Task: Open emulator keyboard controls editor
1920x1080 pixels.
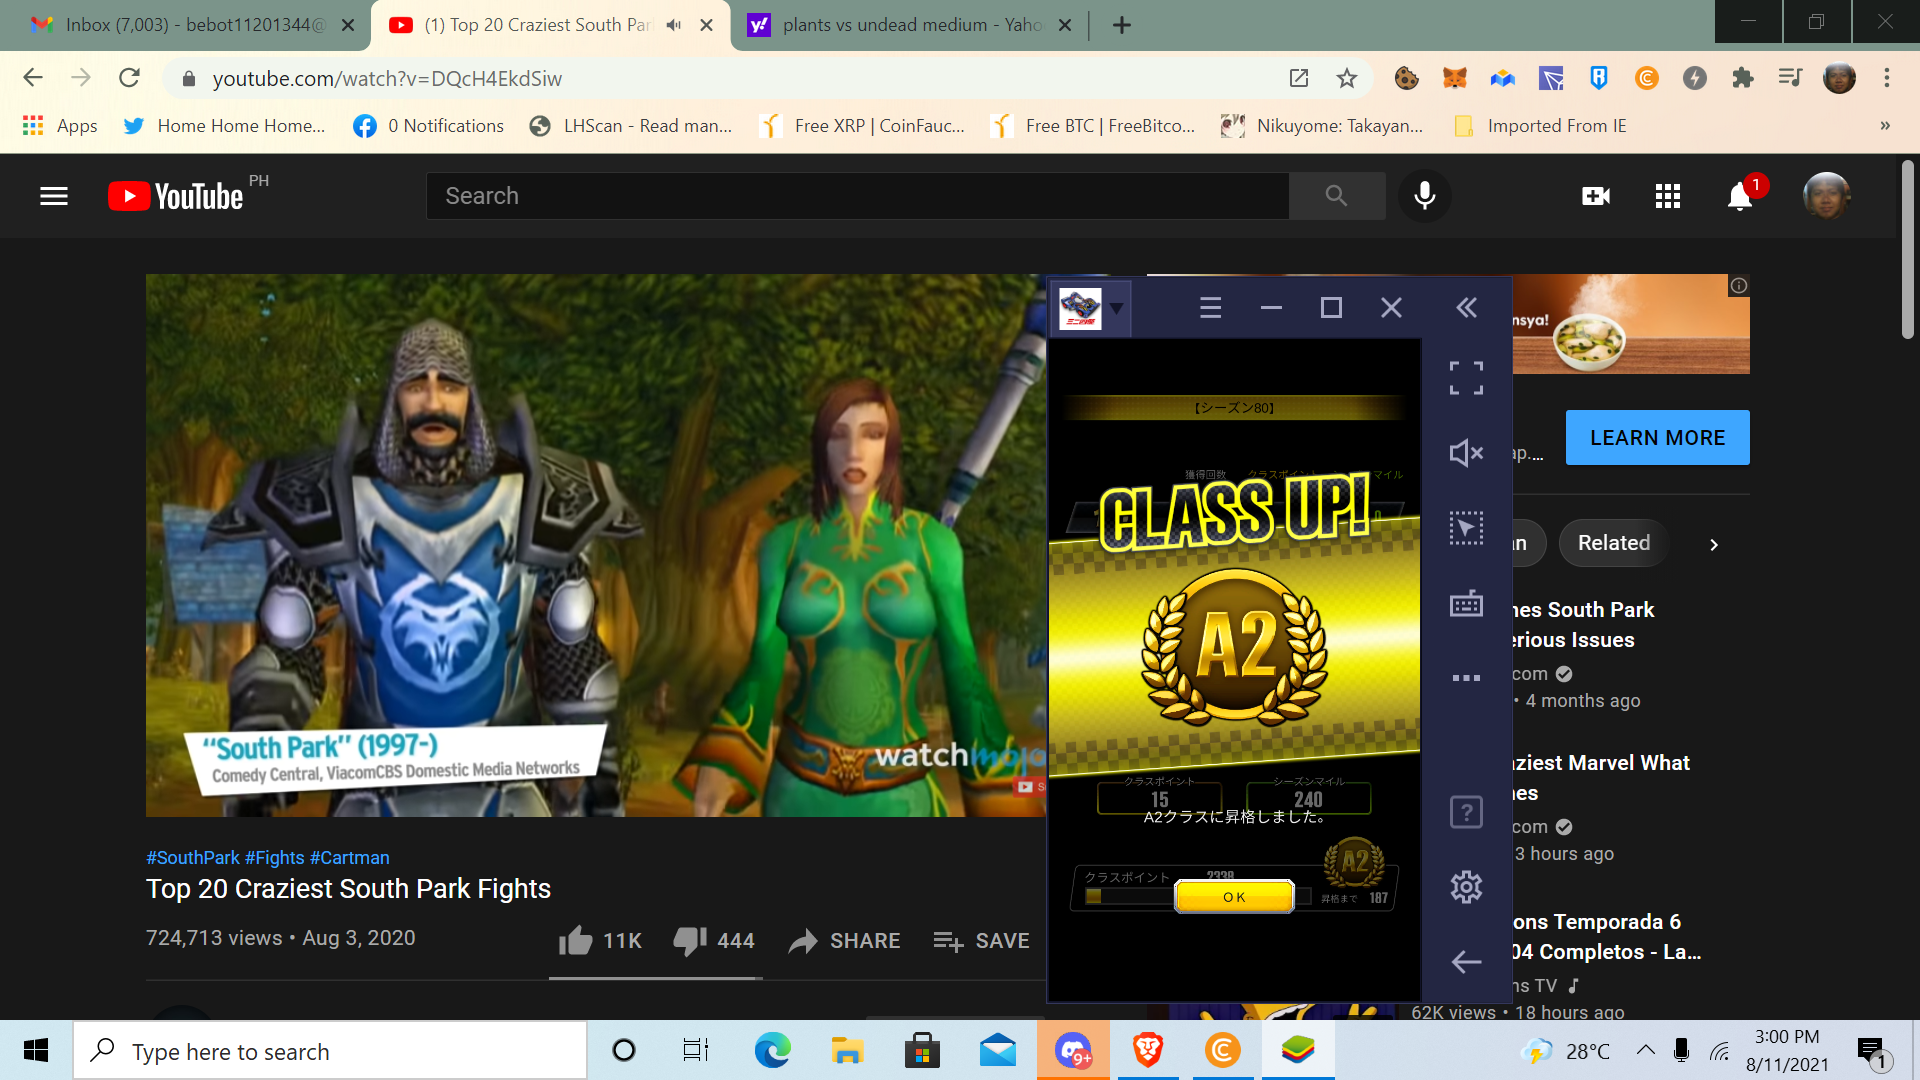Action: pos(1467,604)
